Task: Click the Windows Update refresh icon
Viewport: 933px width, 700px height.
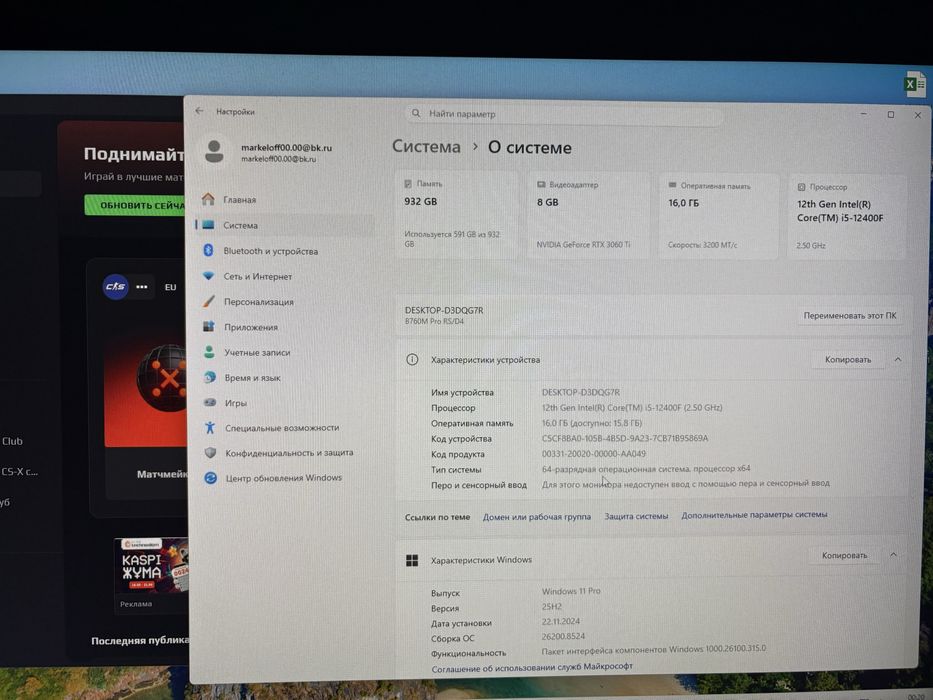Action: pyautogui.click(x=211, y=478)
